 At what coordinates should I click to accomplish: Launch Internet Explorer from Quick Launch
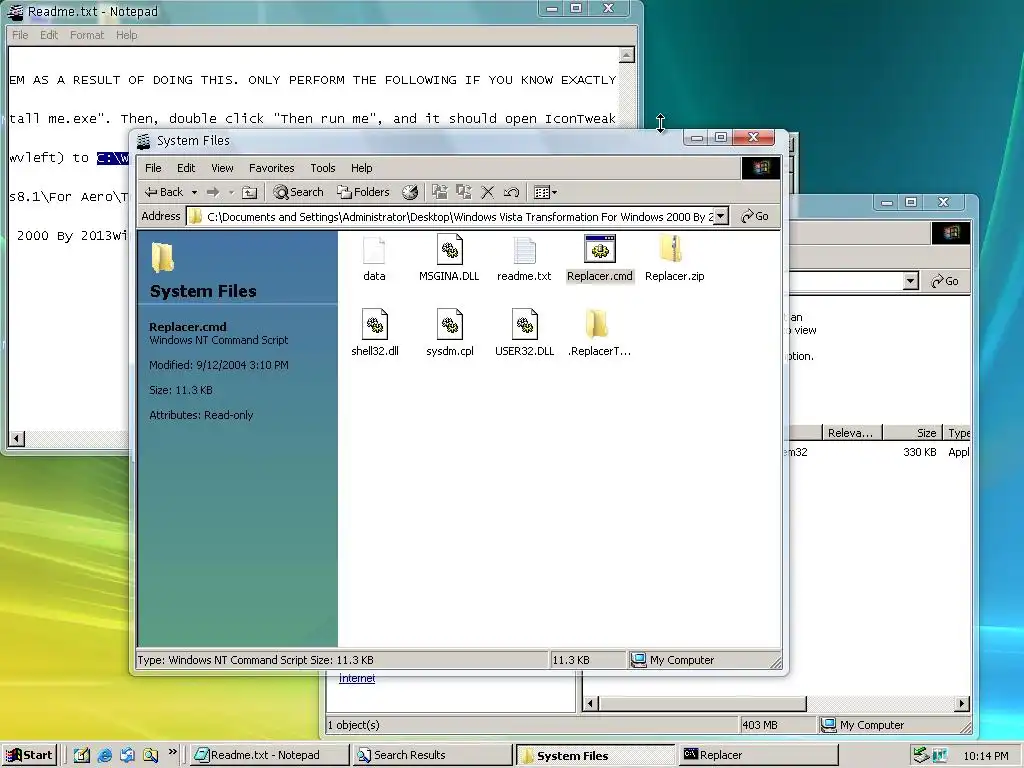pos(104,755)
